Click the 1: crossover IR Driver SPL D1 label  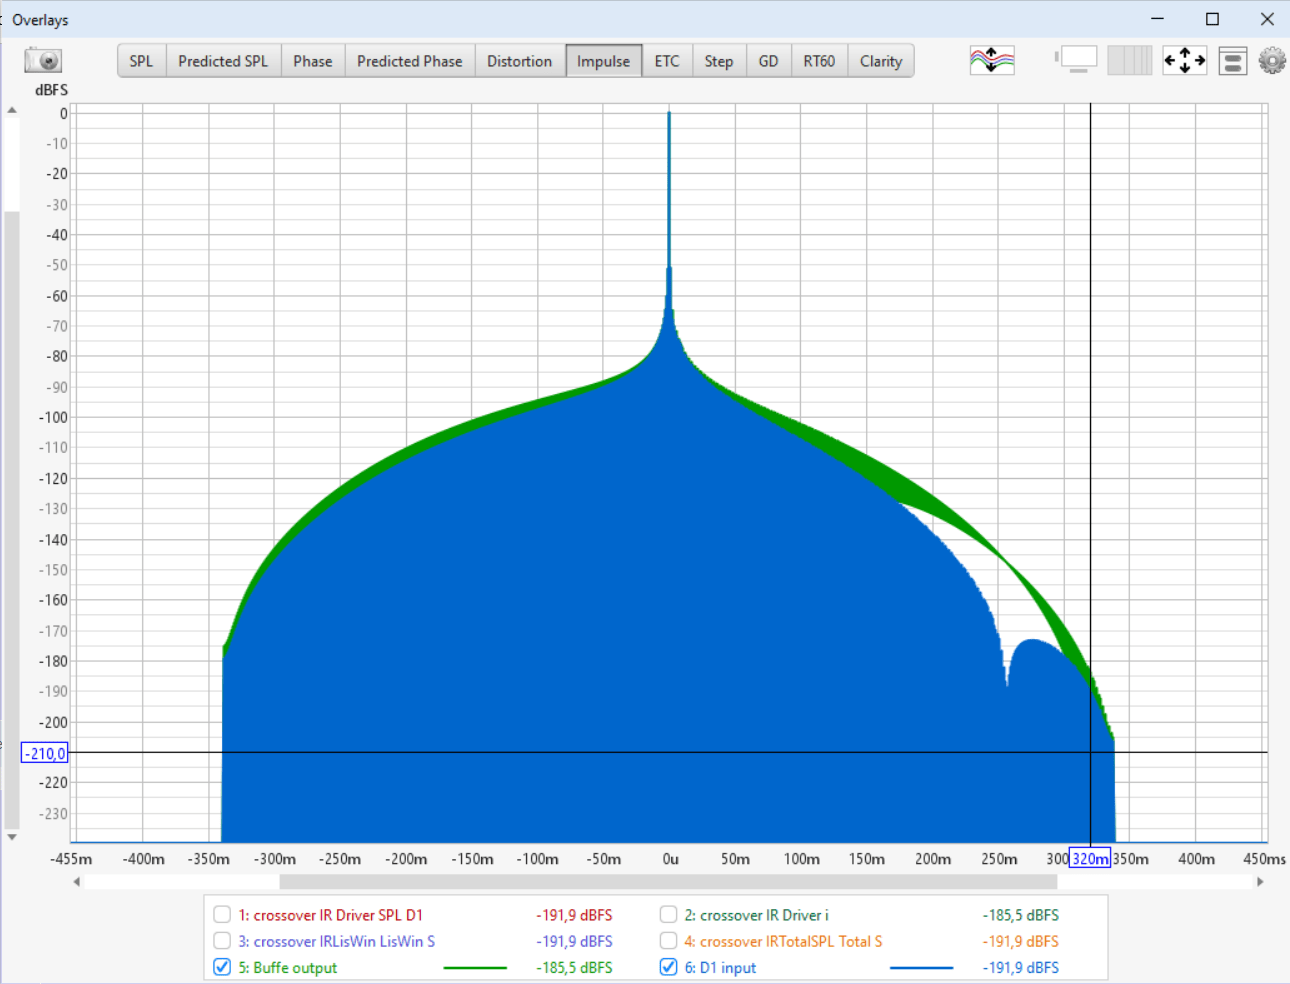[330, 915]
